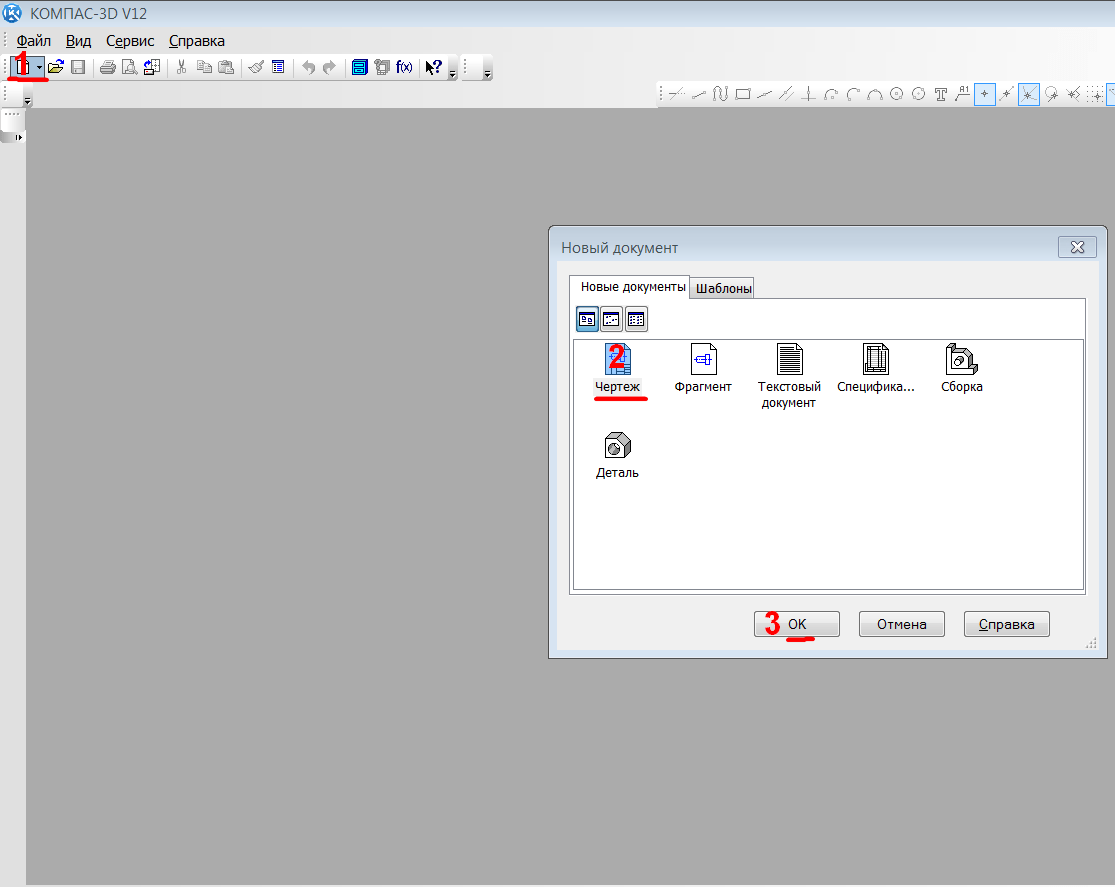Confirm with the OK button

coord(796,624)
